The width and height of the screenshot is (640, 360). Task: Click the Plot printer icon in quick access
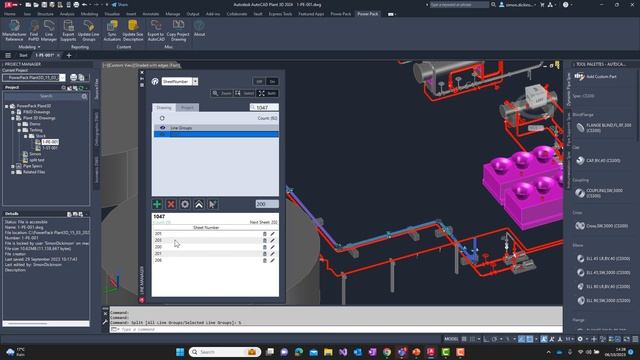[x=76, y=4]
